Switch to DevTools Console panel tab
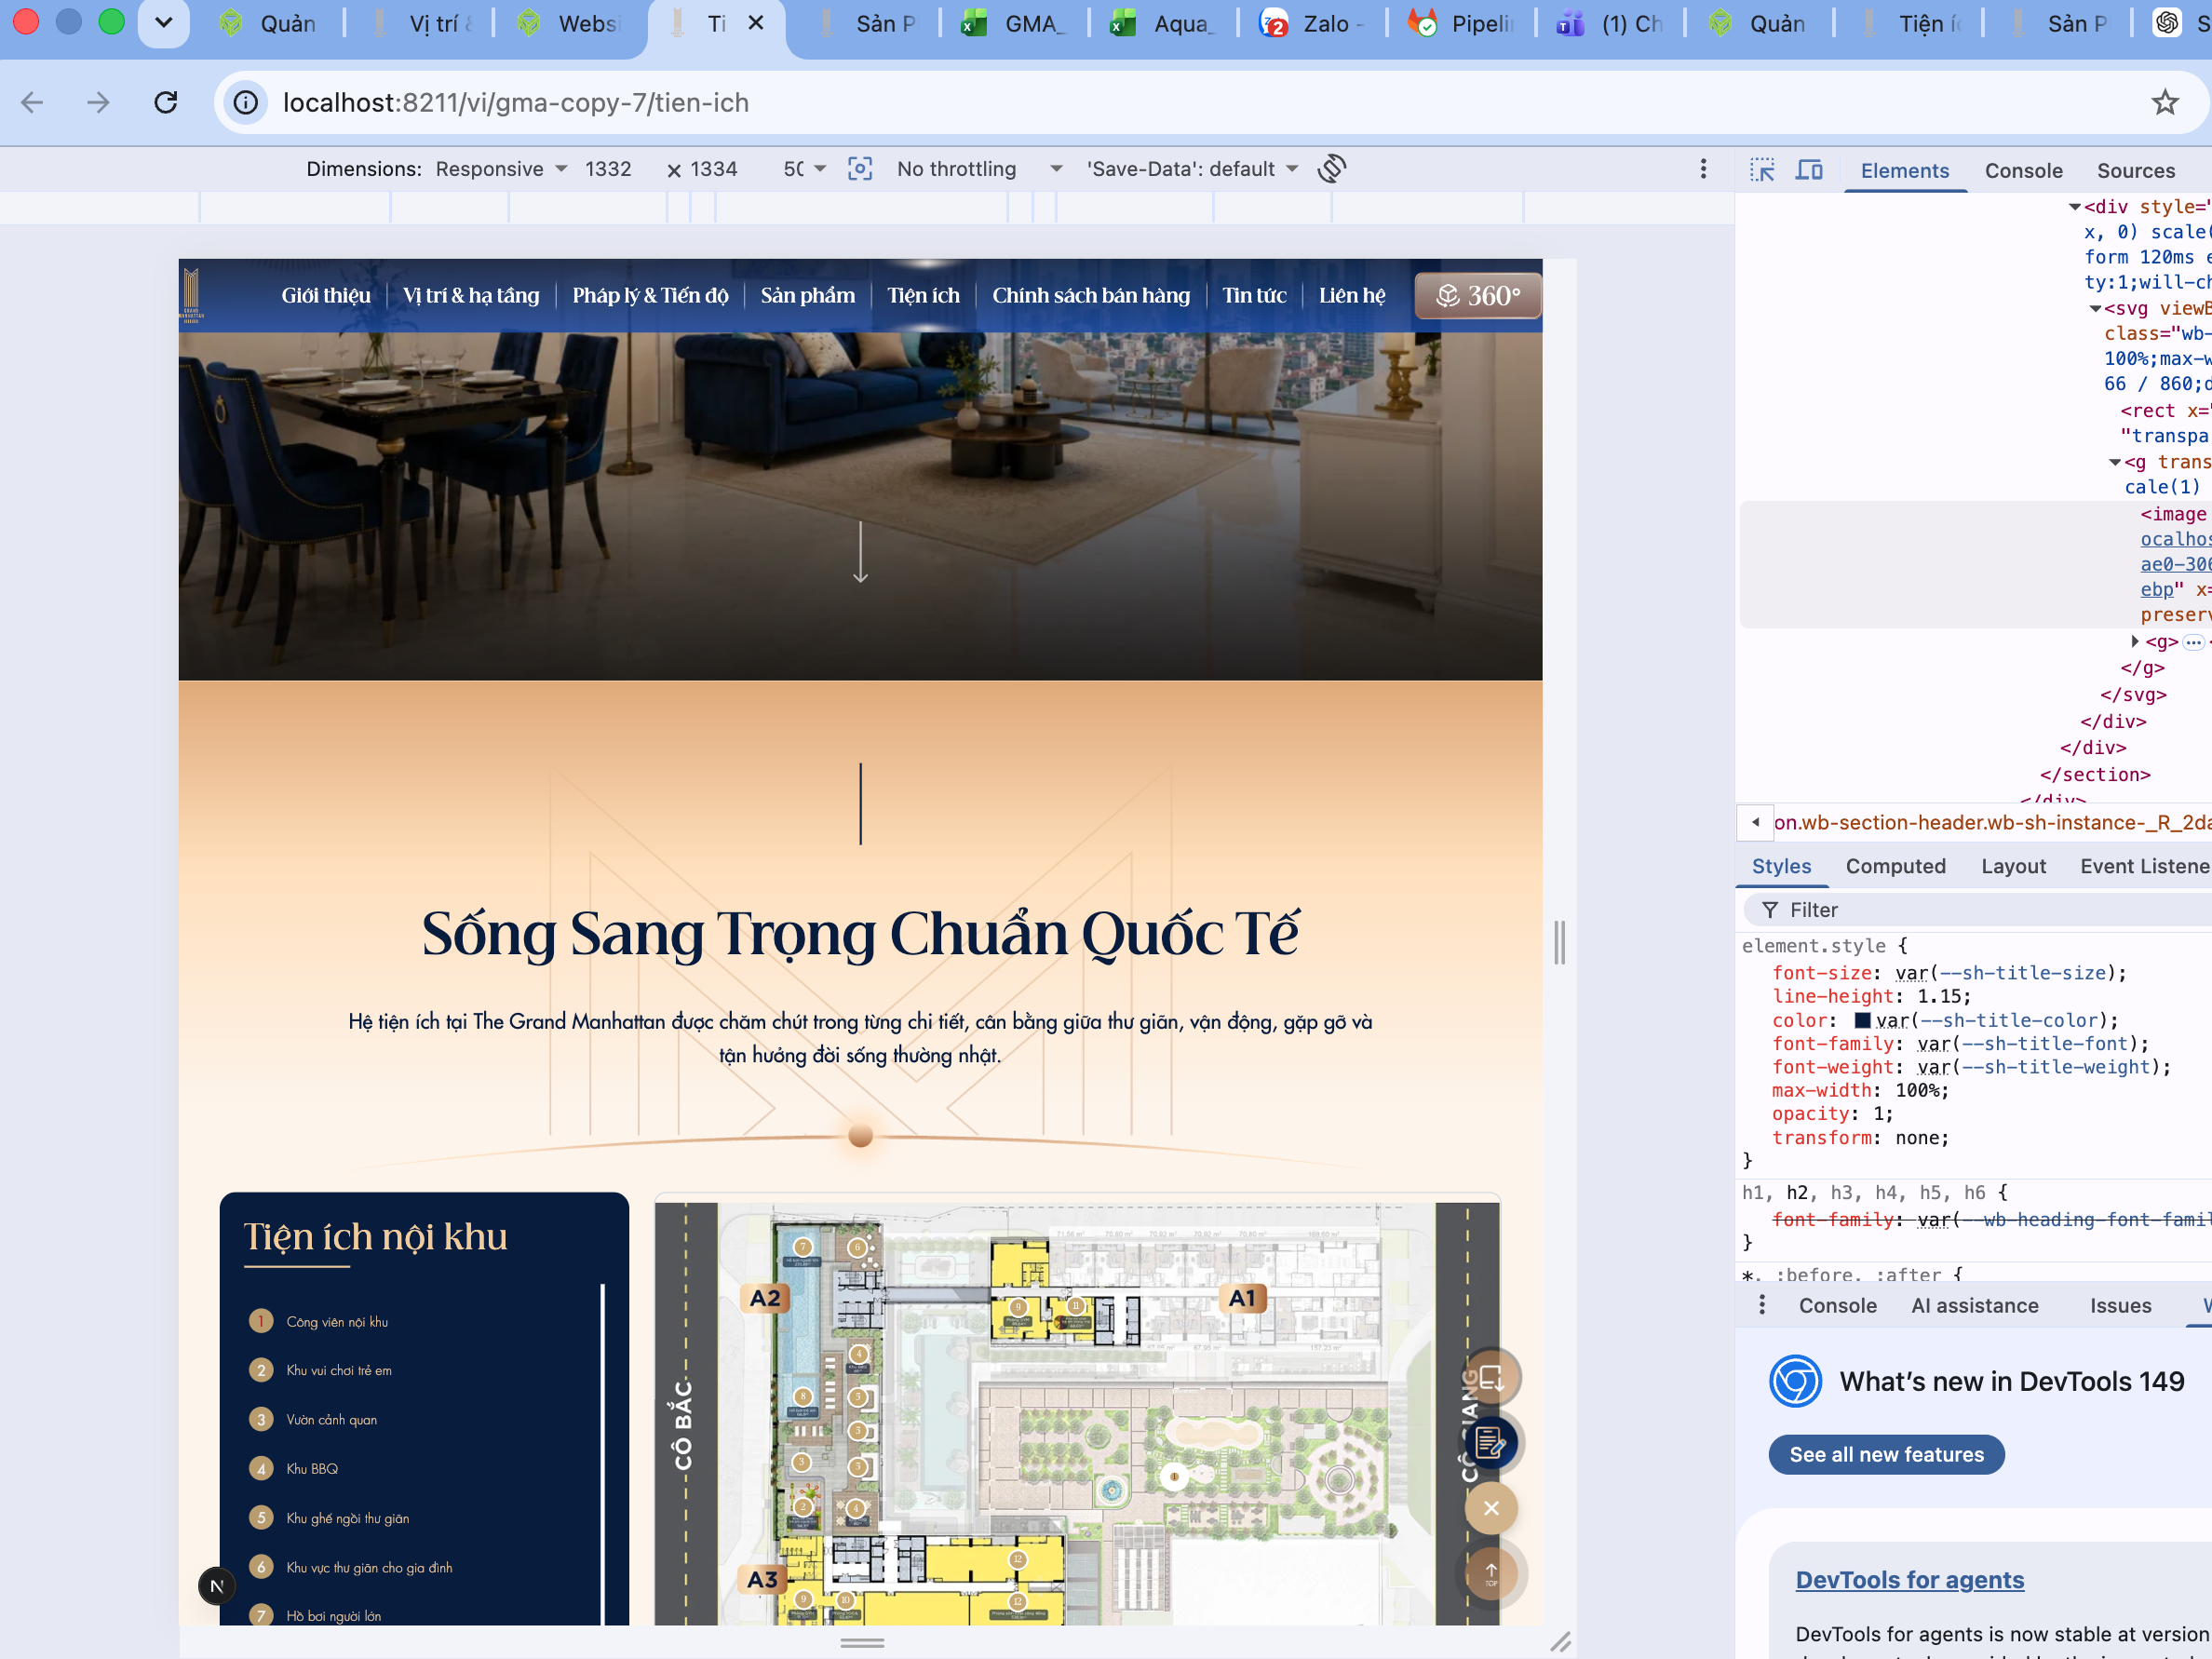Screen dimensions: 2212x1659 coord(2023,171)
